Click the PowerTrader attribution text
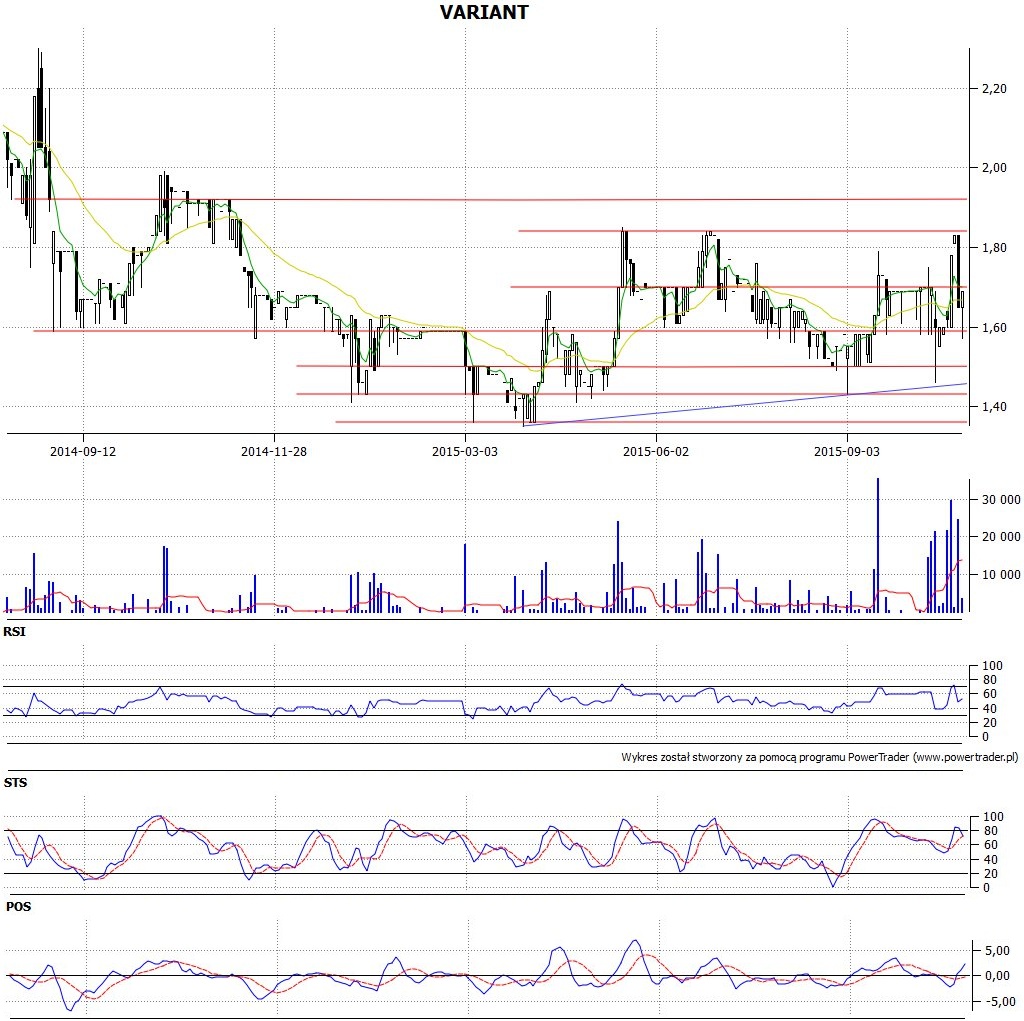Screen dimensions: 1024x1021 click(x=820, y=757)
